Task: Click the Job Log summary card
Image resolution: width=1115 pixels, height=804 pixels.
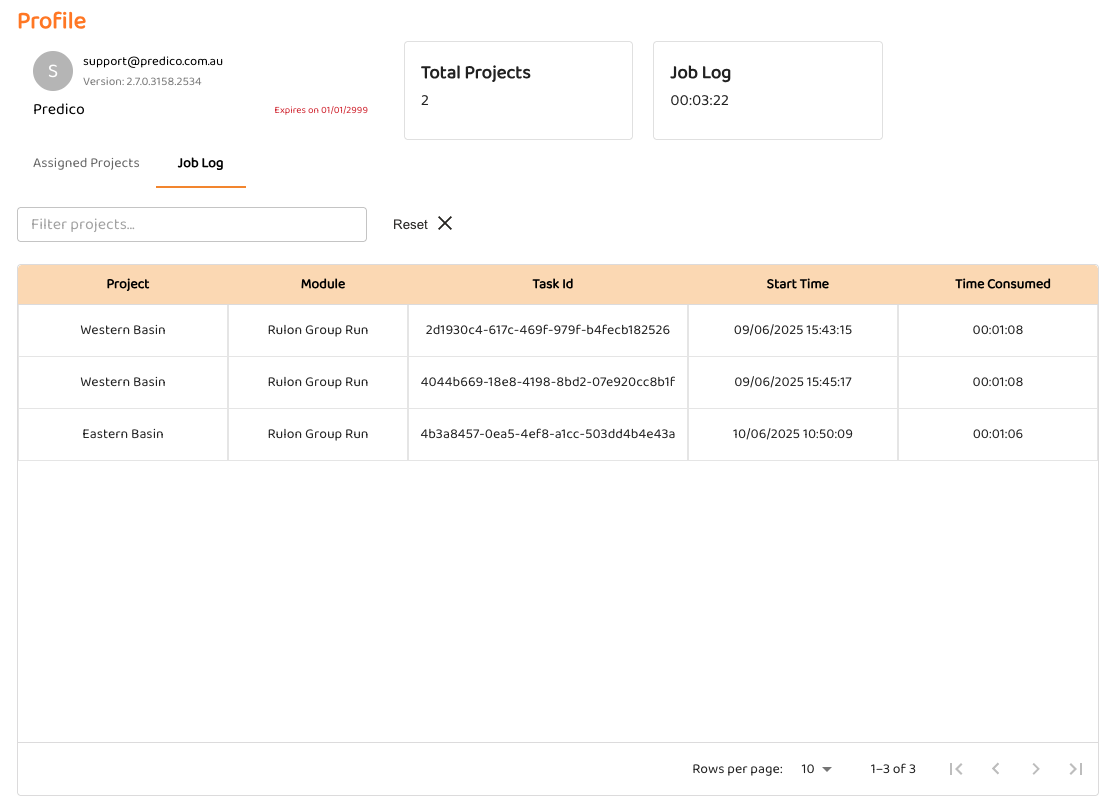Action: coord(767,90)
